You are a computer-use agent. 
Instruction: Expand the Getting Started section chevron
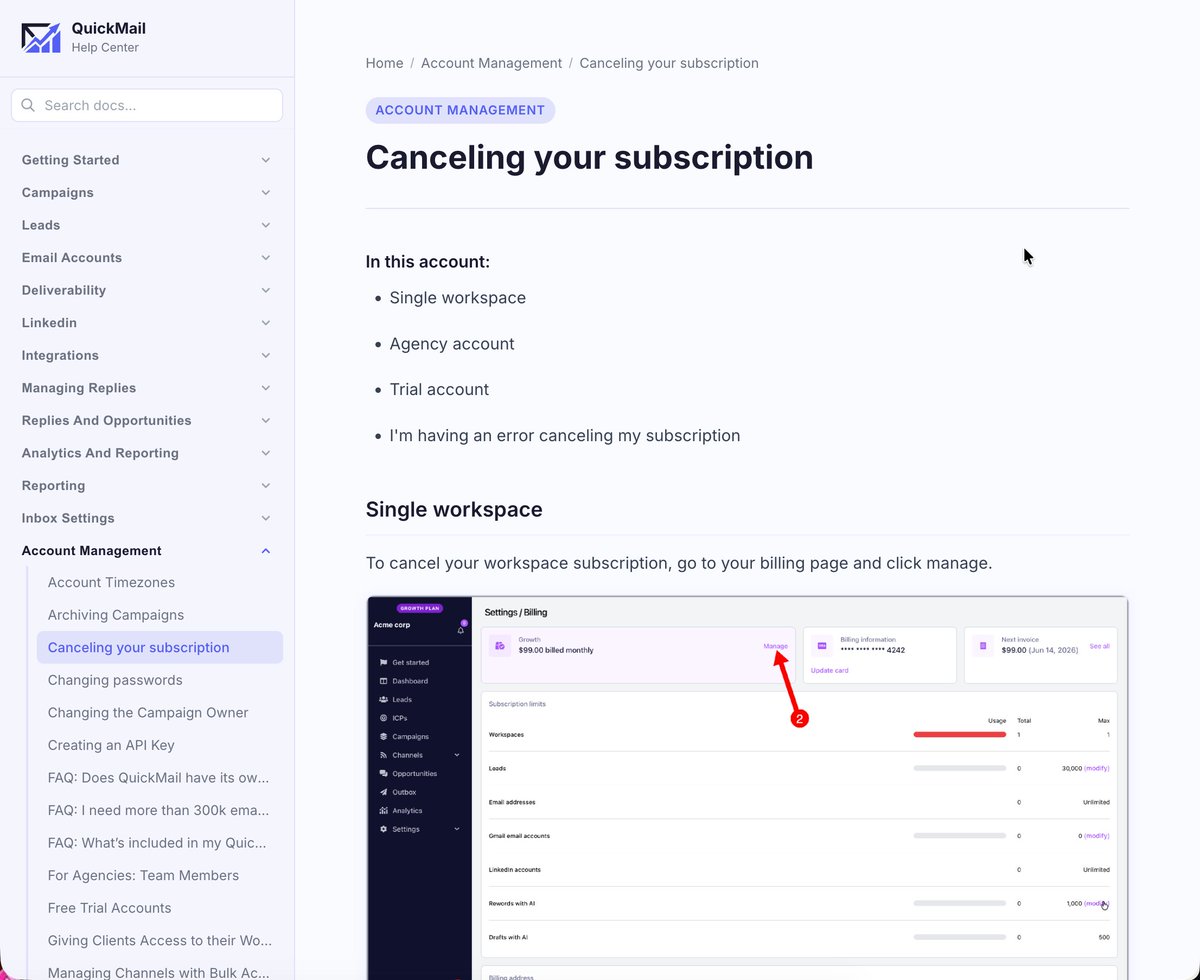265,160
